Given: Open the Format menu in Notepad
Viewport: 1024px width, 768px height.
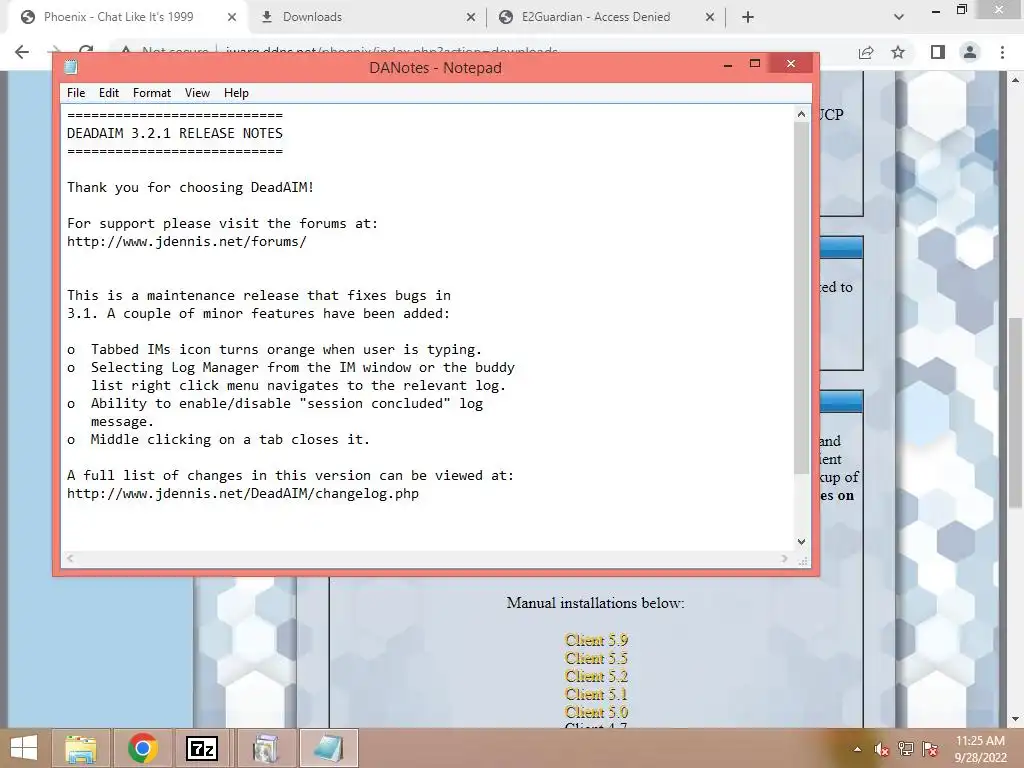Looking at the screenshot, I should tap(152, 93).
